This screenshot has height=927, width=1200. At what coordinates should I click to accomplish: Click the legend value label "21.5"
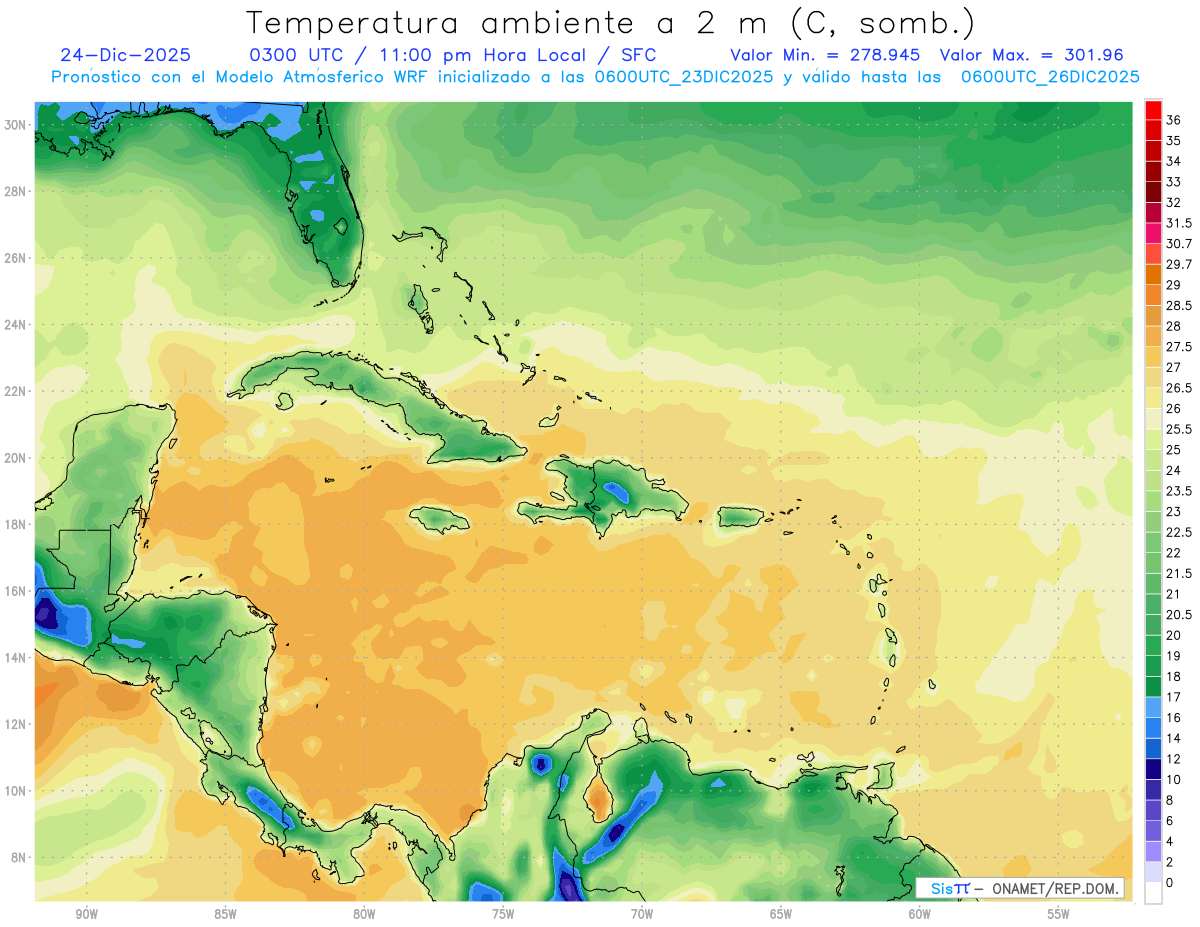[x=1179, y=573]
